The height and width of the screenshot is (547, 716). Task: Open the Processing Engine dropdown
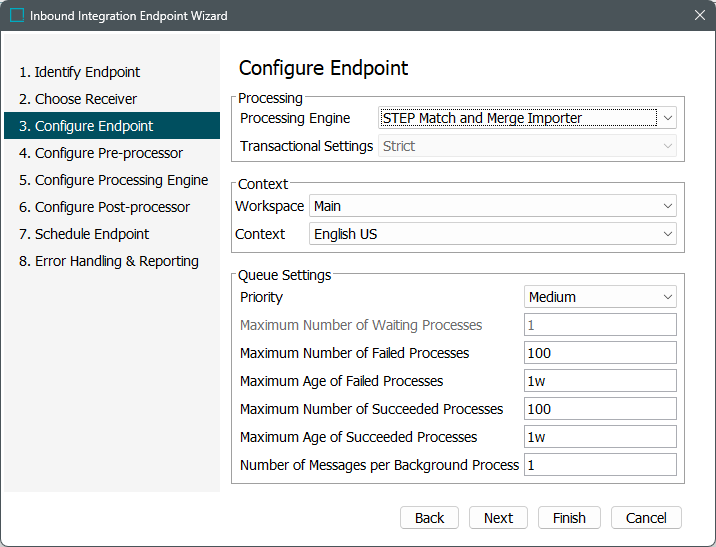point(527,118)
